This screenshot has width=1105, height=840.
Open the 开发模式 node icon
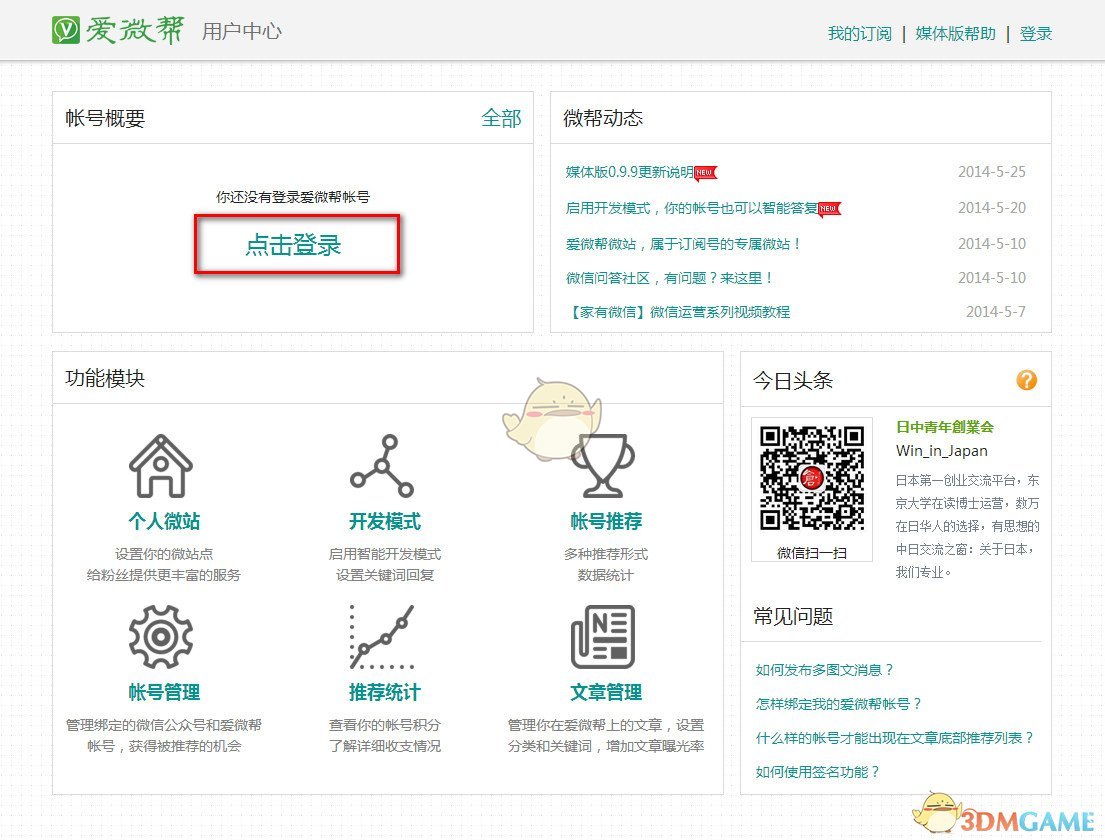(383, 465)
